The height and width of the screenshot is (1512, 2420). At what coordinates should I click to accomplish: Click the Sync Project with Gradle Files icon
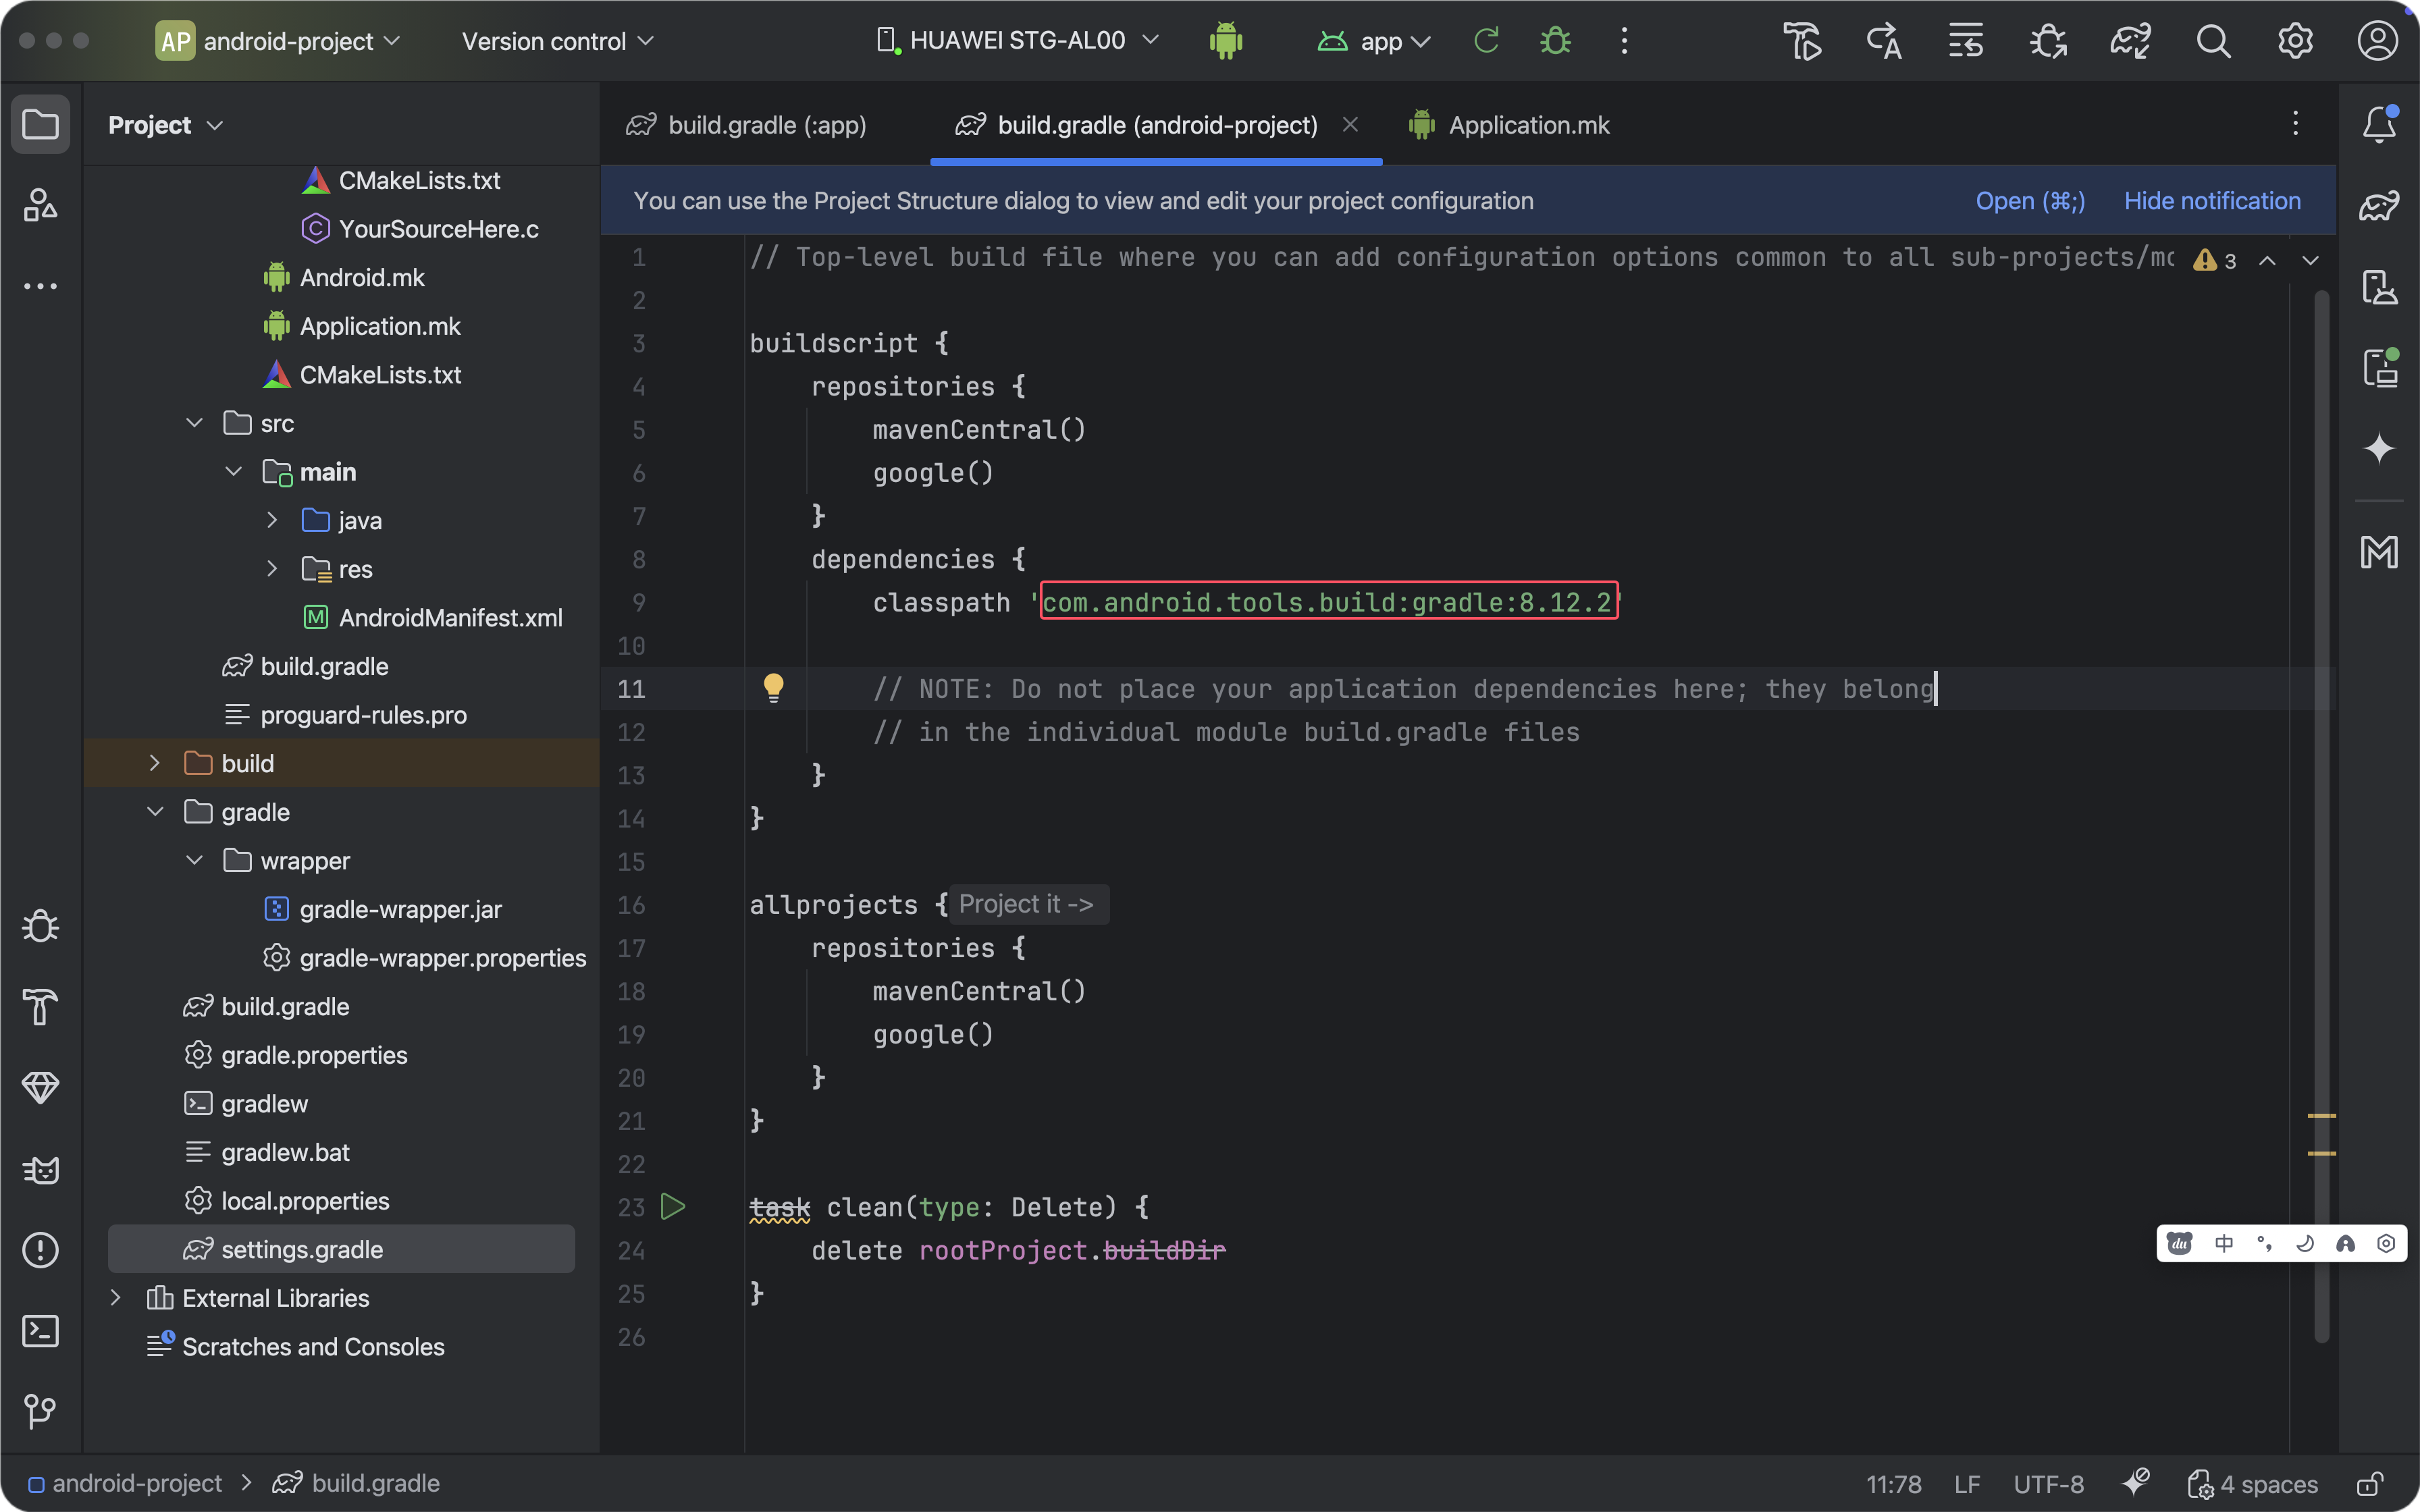click(2130, 41)
